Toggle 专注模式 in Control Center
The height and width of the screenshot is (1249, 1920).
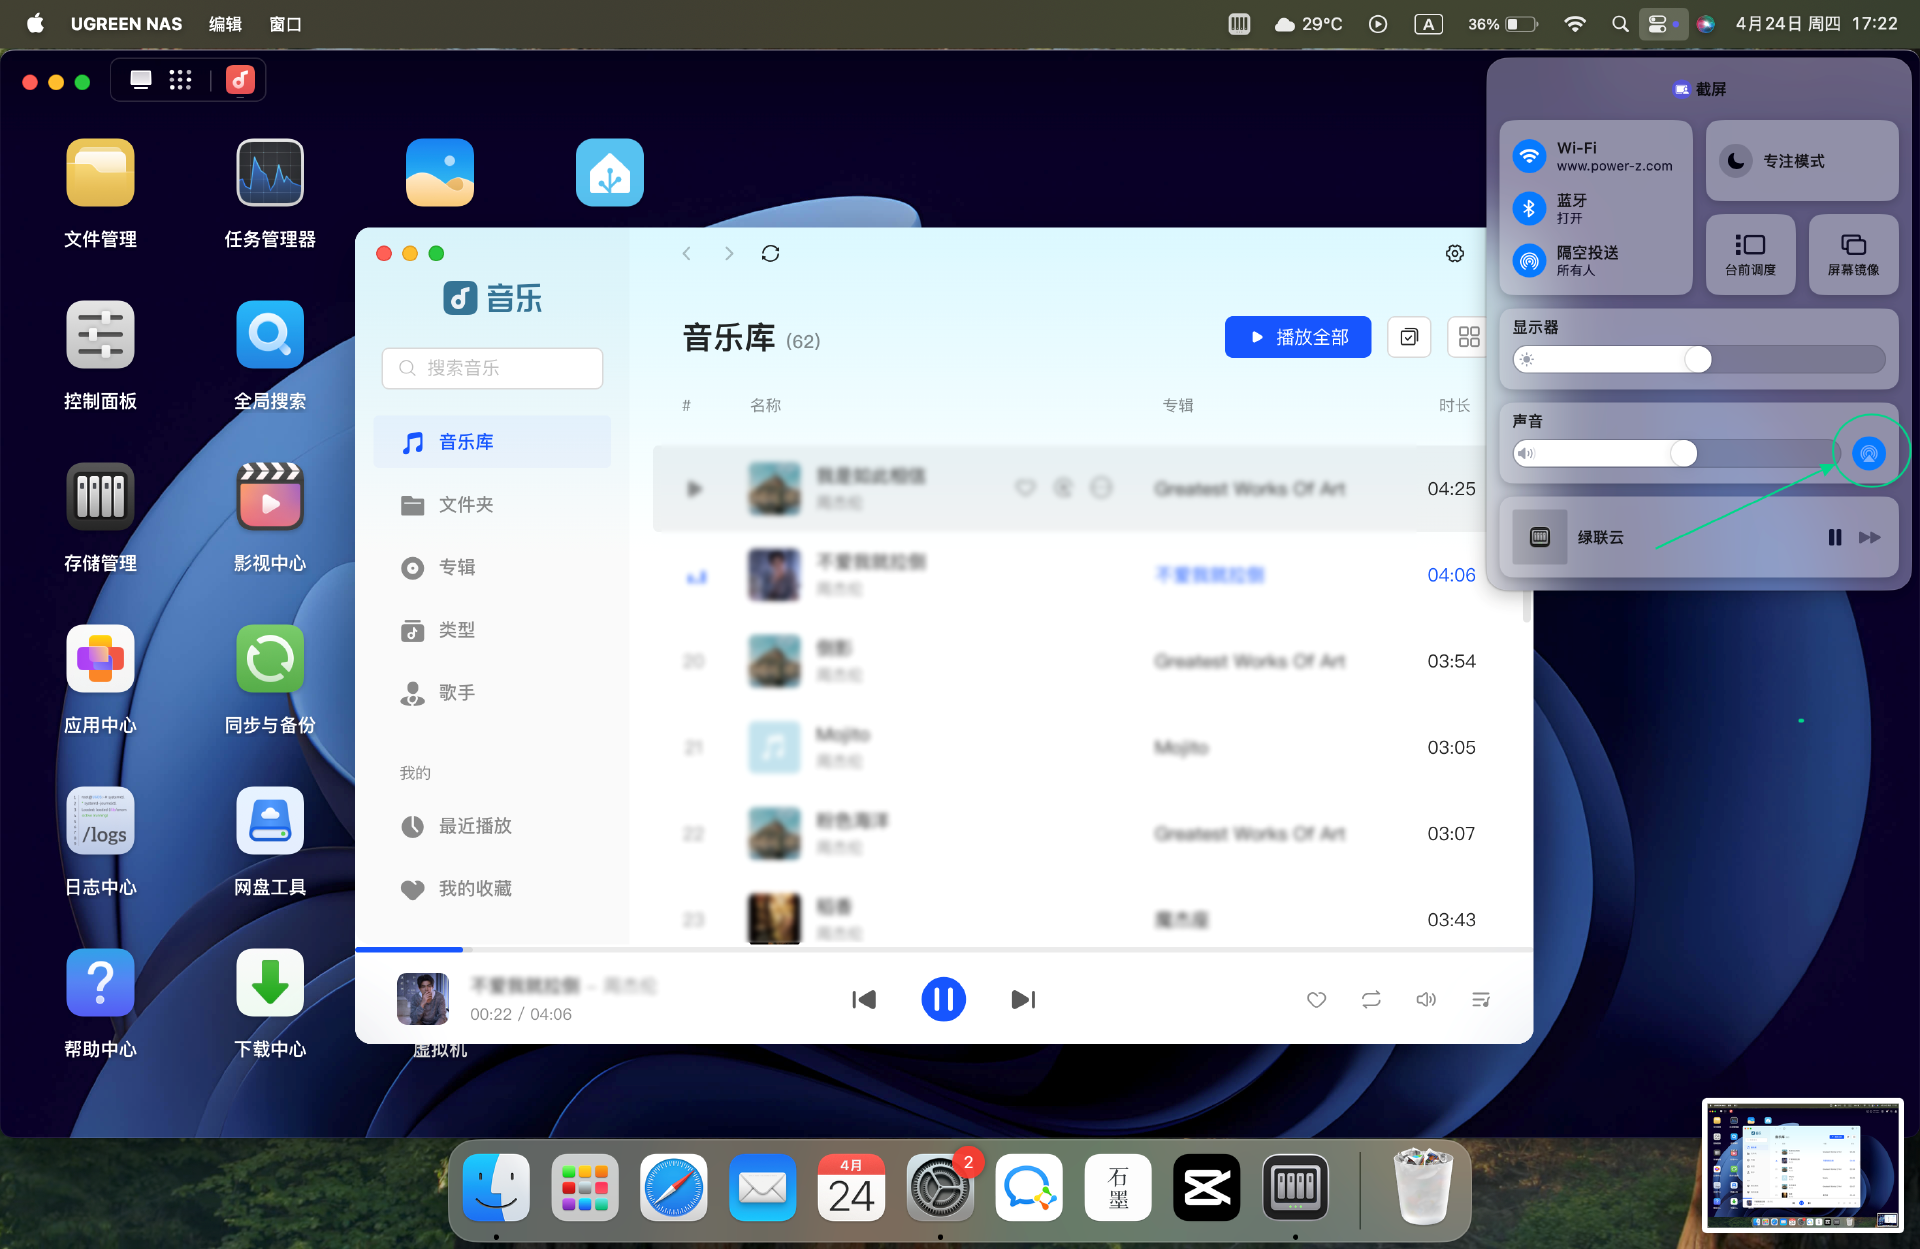point(1802,161)
